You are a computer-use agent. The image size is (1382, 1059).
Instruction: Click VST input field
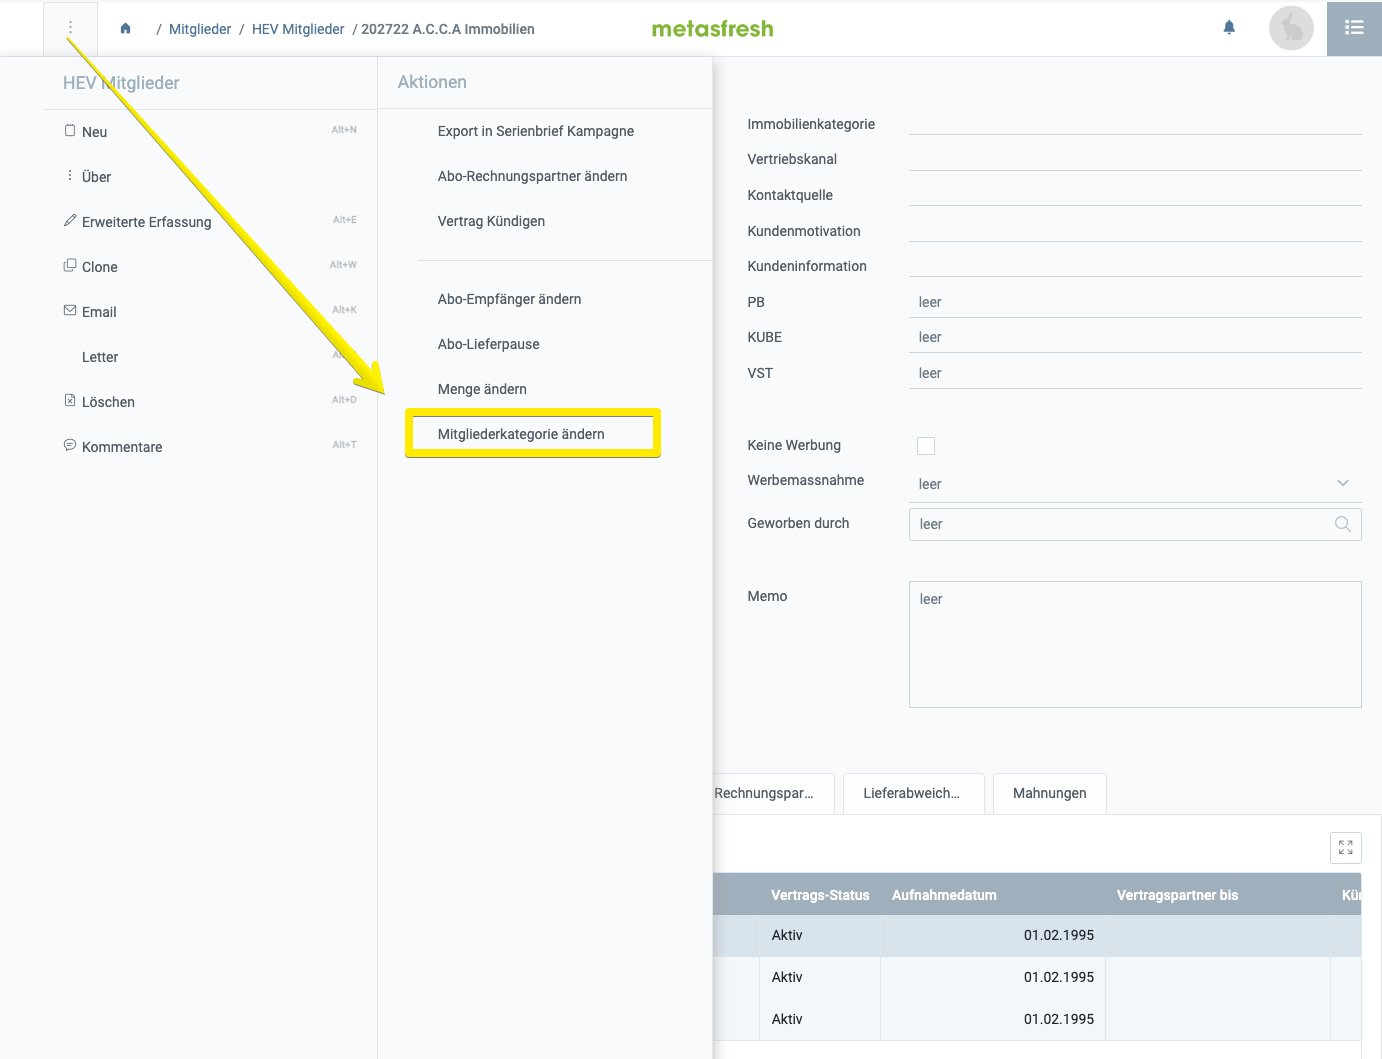click(1135, 373)
